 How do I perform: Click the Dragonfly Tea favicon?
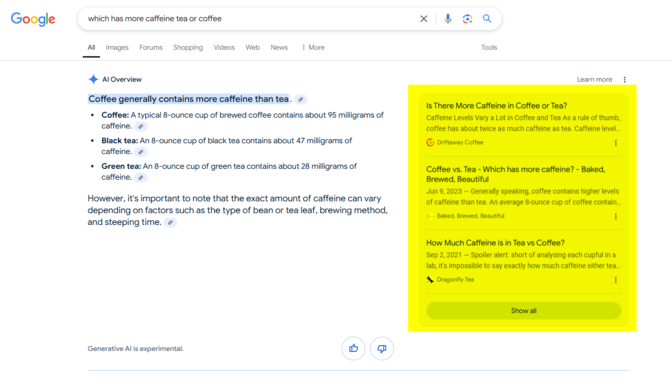430,280
